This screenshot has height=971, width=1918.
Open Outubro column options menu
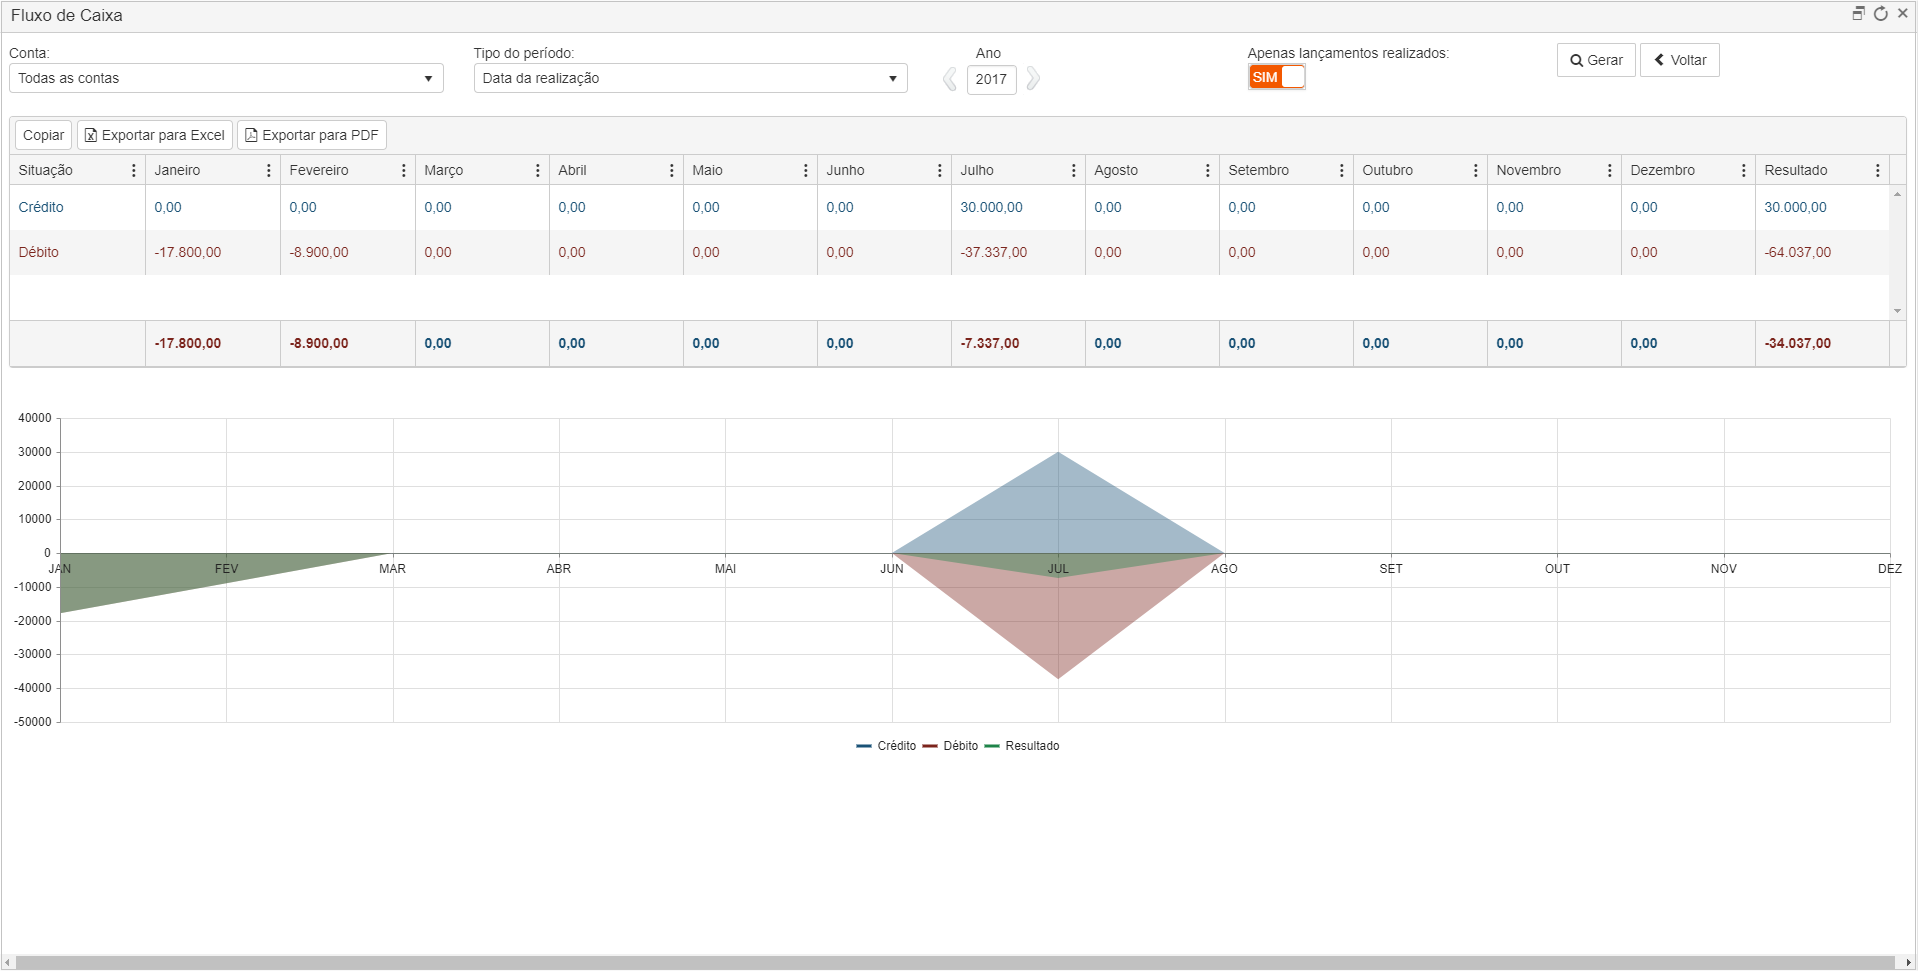[x=1476, y=171]
